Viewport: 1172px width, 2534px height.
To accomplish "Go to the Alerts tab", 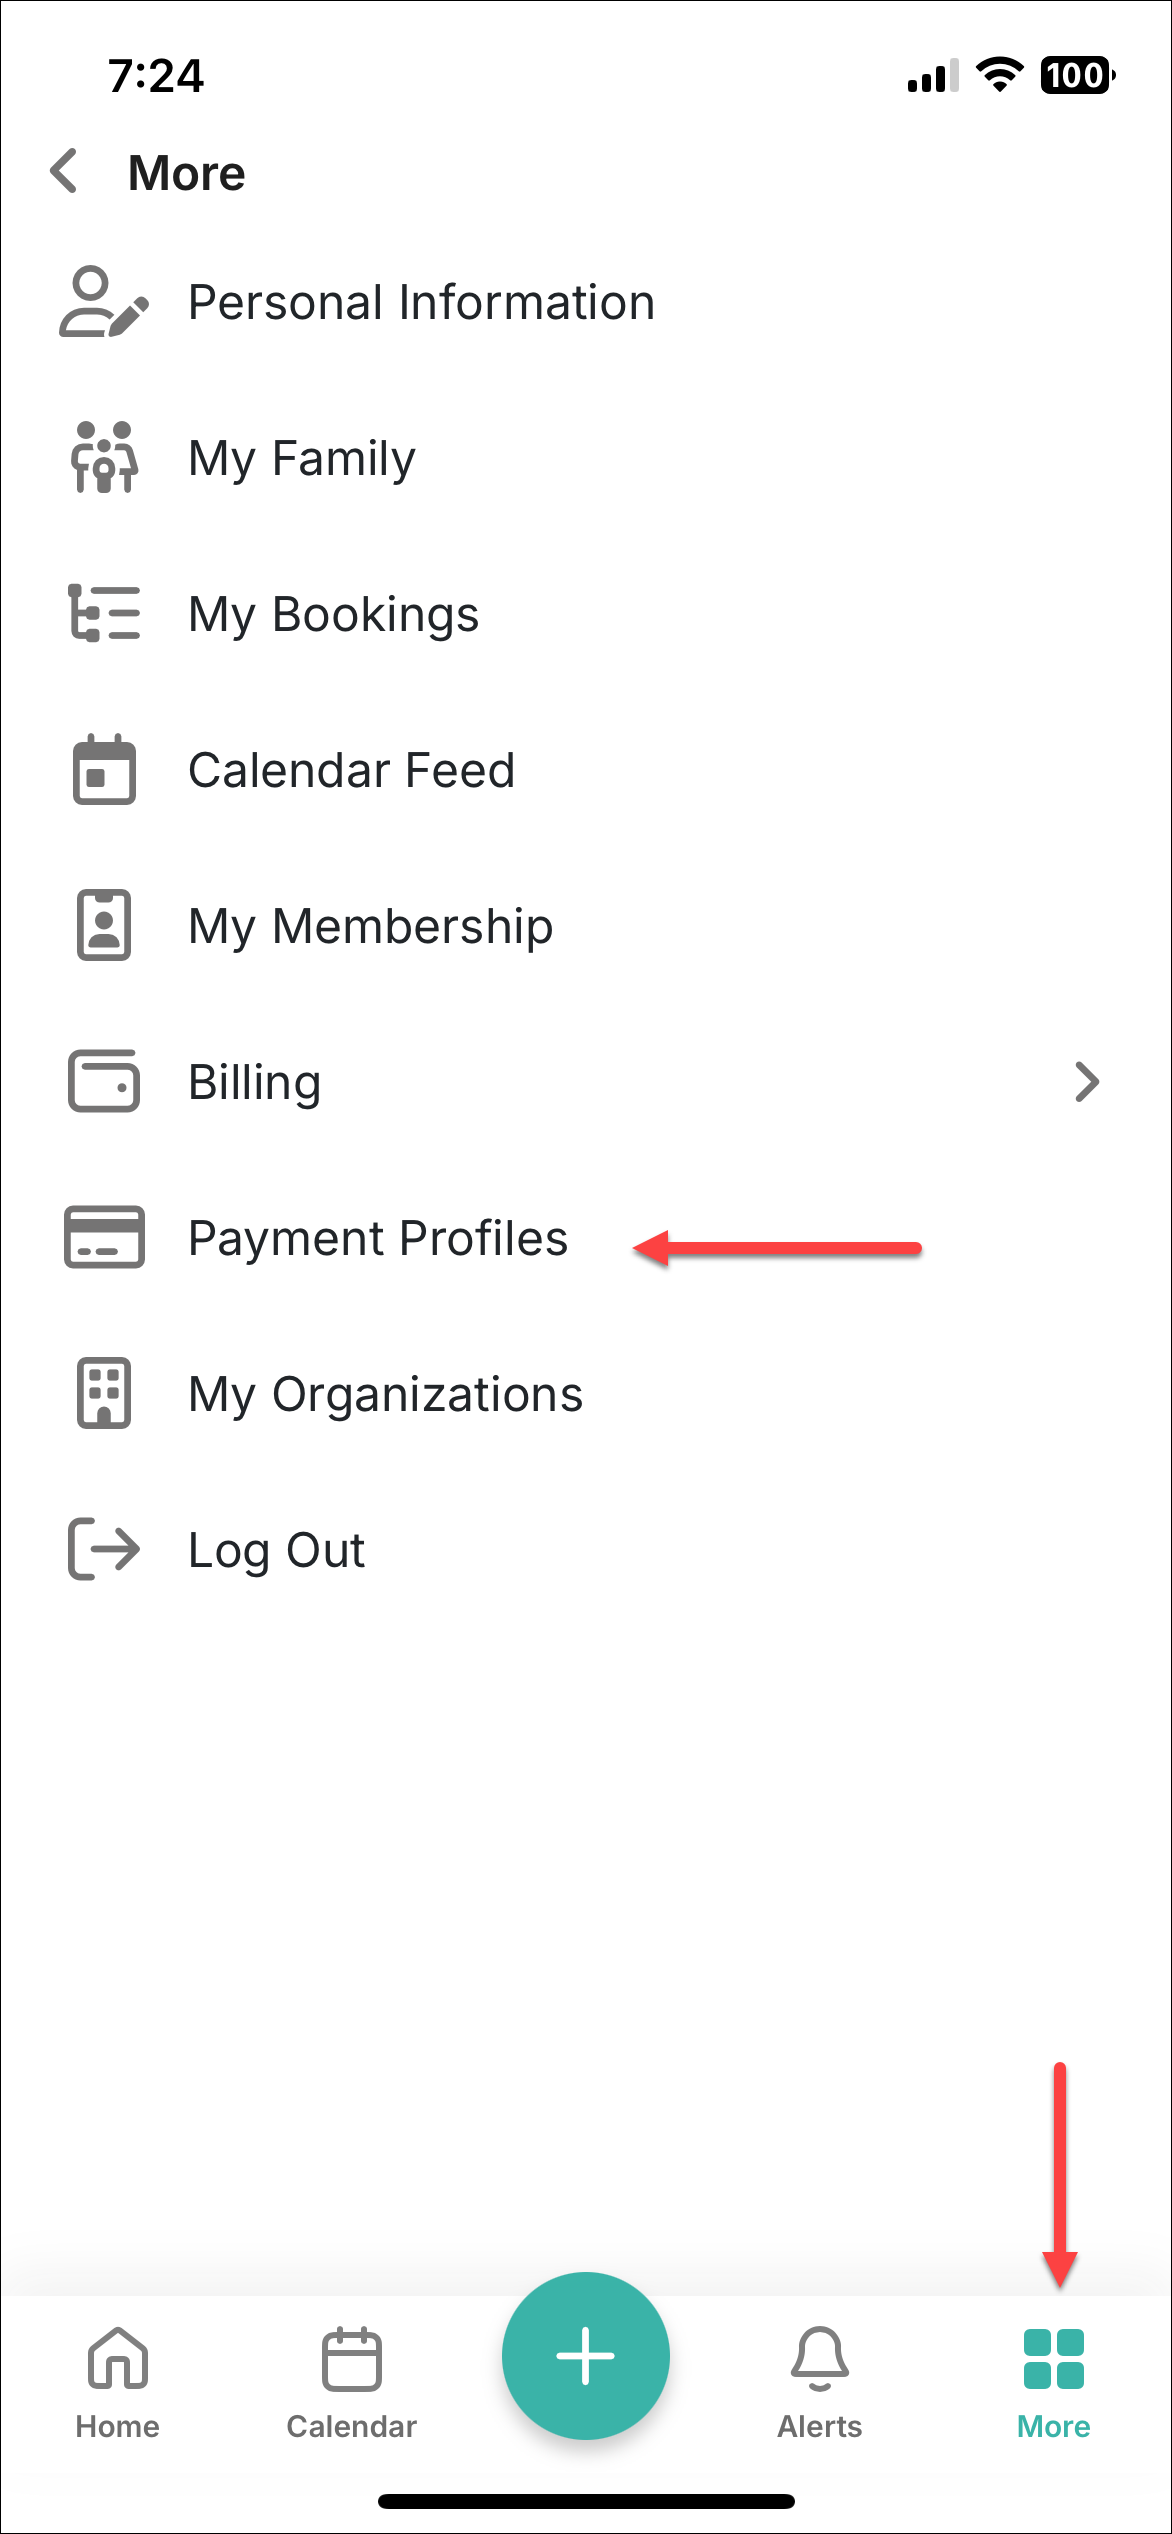I will point(819,2382).
